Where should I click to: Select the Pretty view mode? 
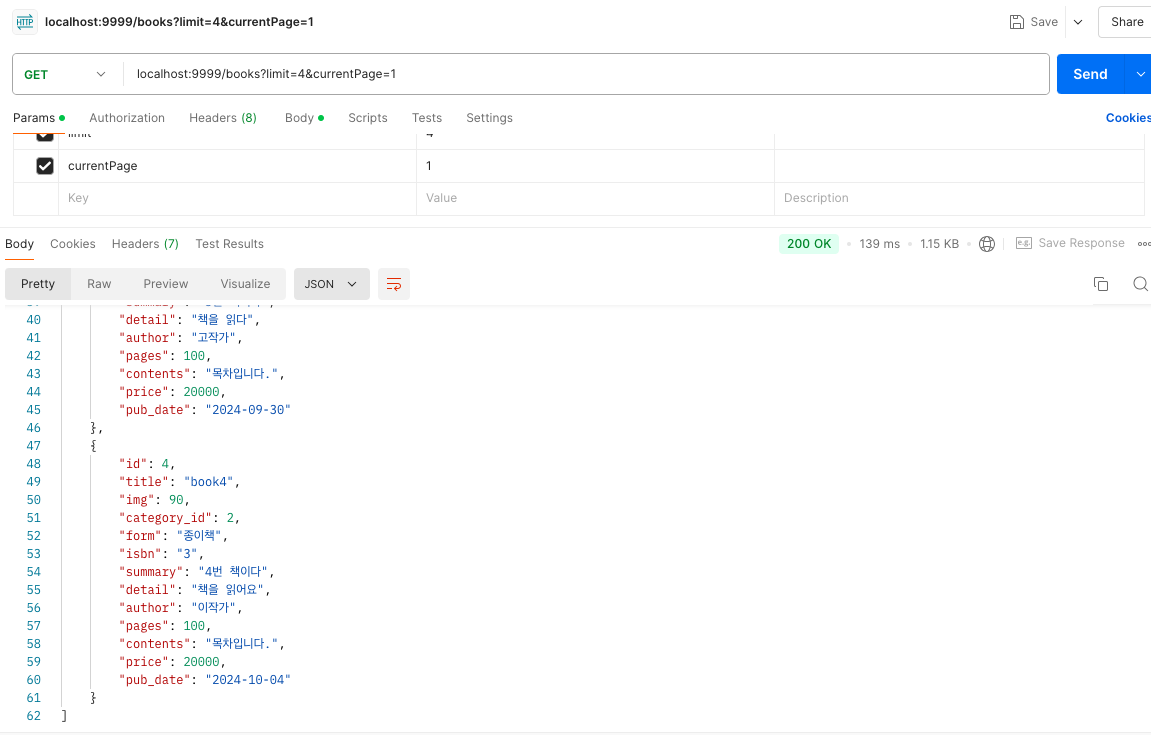(38, 284)
